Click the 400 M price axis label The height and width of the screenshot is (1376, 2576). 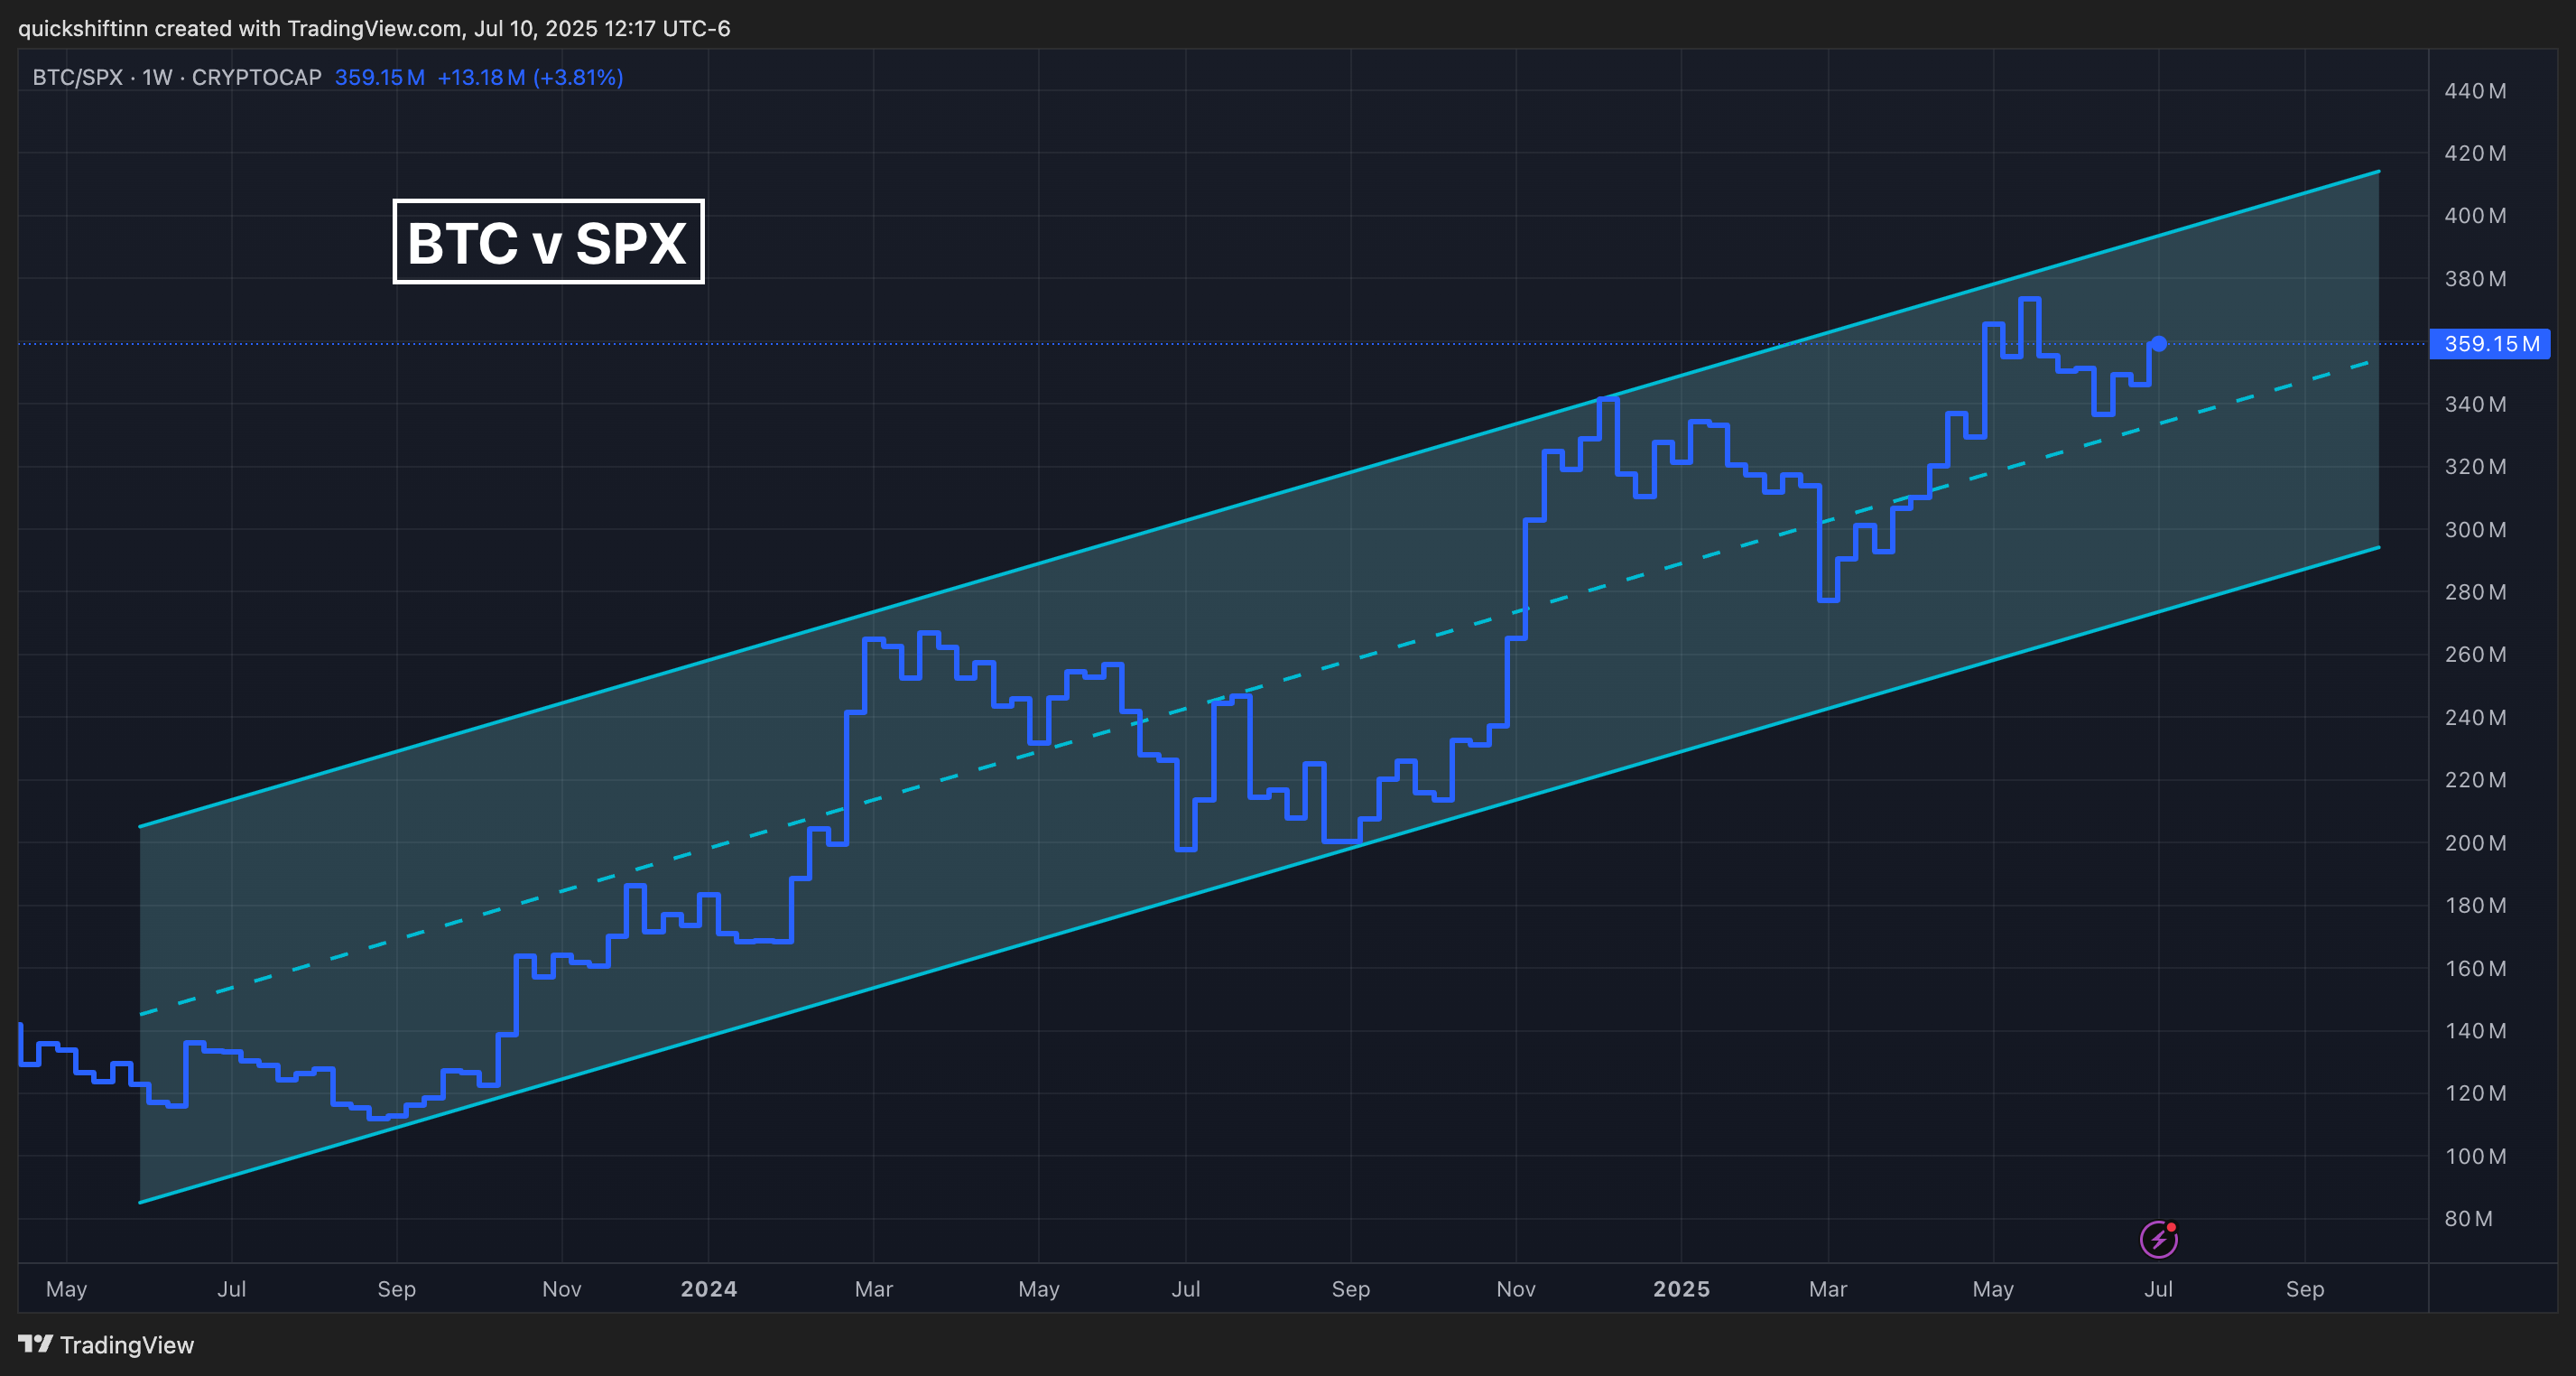(2475, 216)
